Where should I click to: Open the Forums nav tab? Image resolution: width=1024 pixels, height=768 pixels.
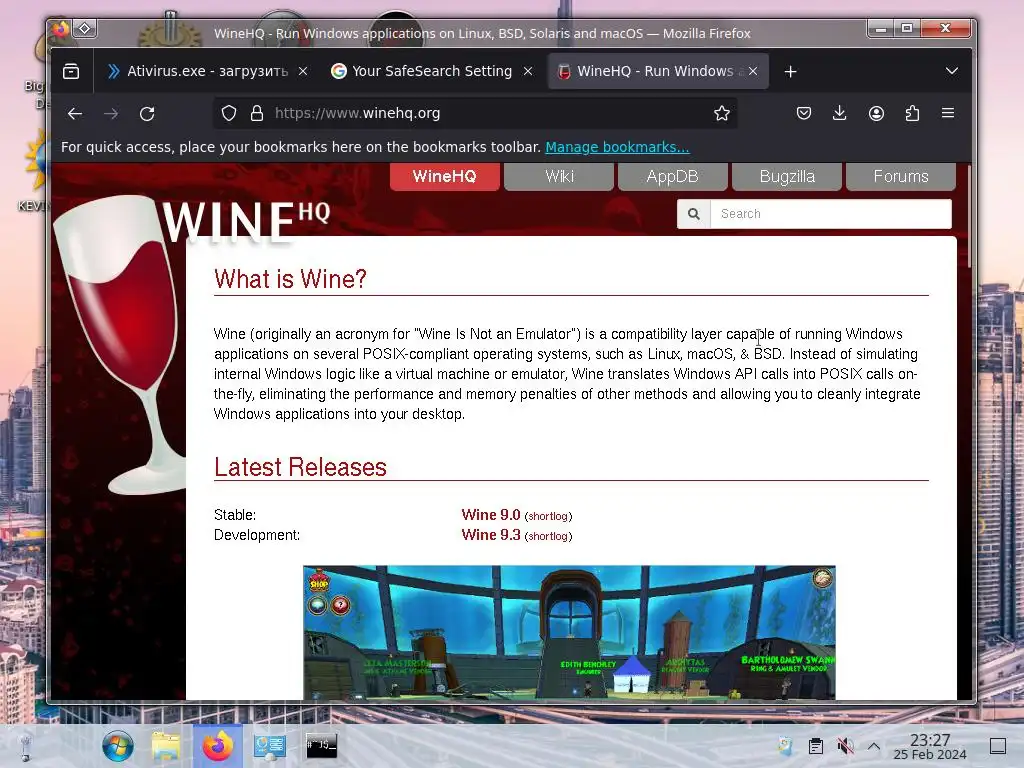click(x=901, y=176)
